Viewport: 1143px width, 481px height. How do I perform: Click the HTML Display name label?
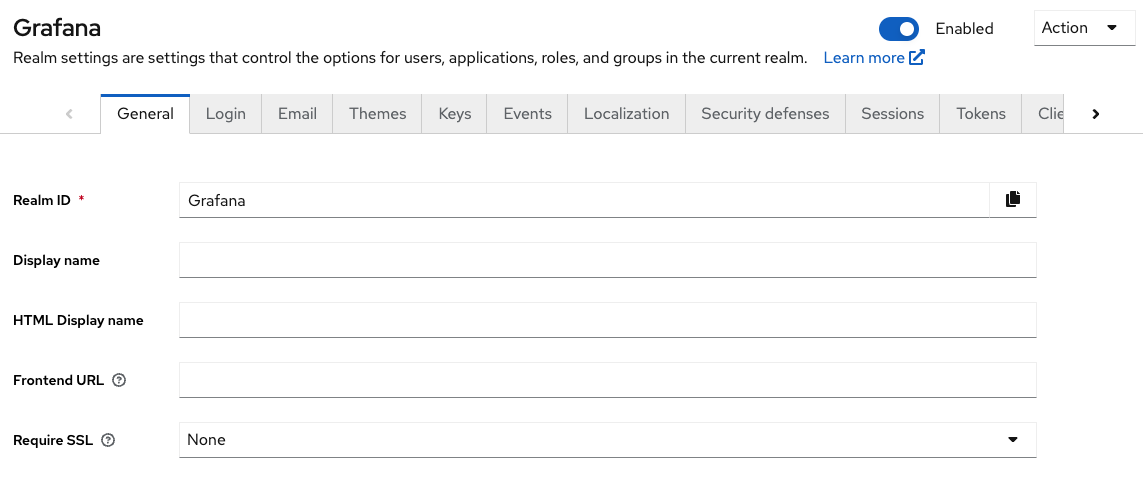tap(78, 320)
